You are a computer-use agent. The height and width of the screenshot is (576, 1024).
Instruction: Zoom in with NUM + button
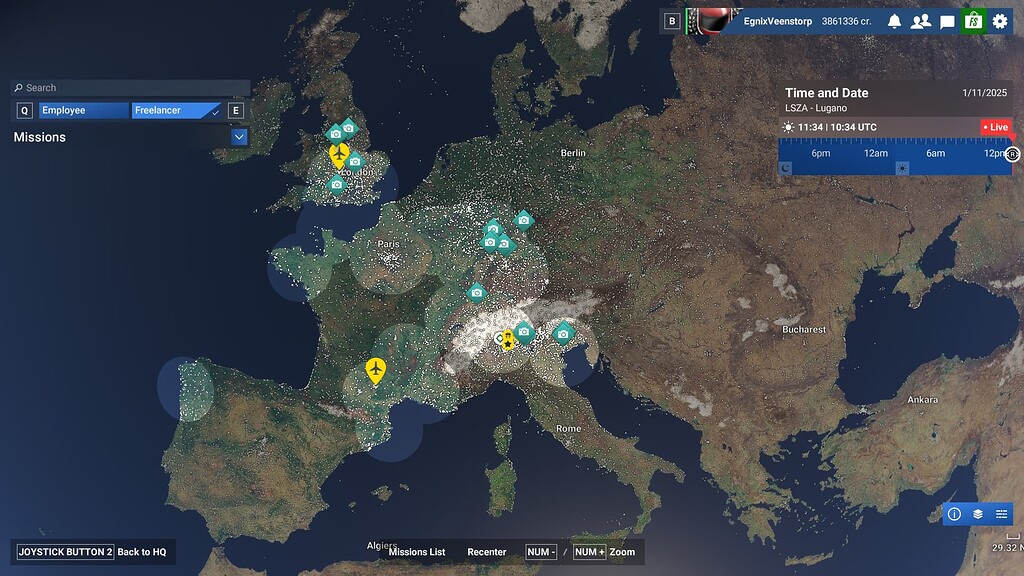tap(589, 552)
